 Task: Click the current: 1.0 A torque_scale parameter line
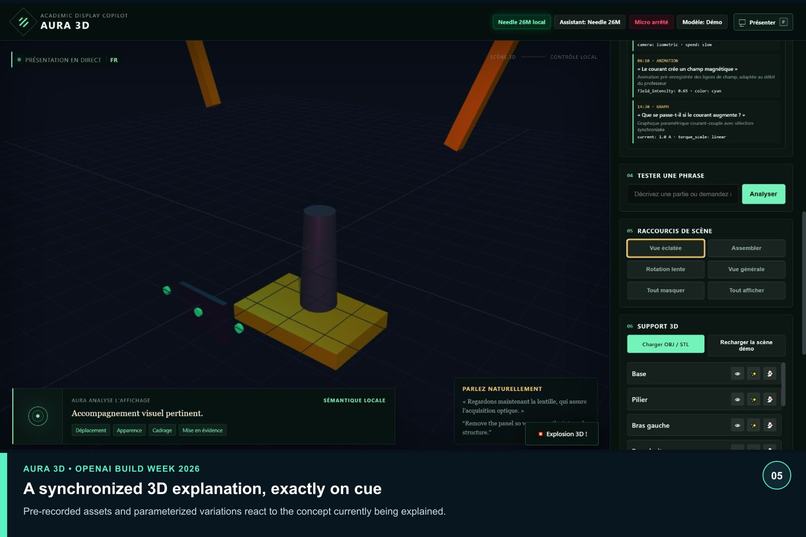point(681,137)
